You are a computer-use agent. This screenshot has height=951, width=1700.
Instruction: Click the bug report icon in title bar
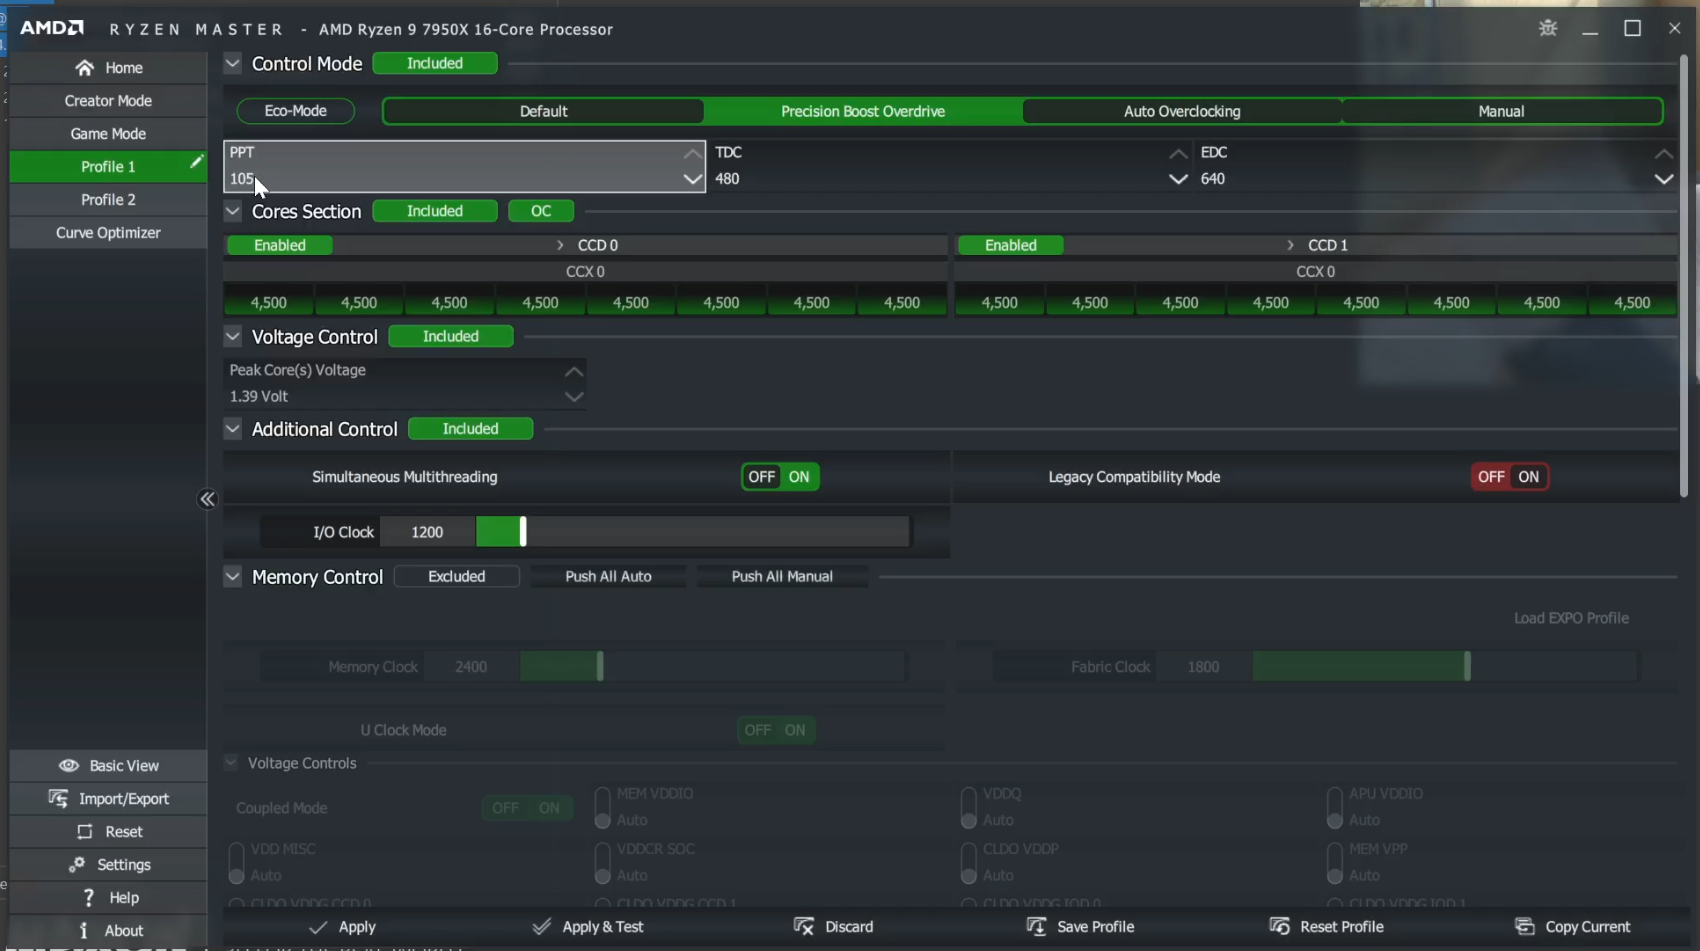click(1548, 28)
